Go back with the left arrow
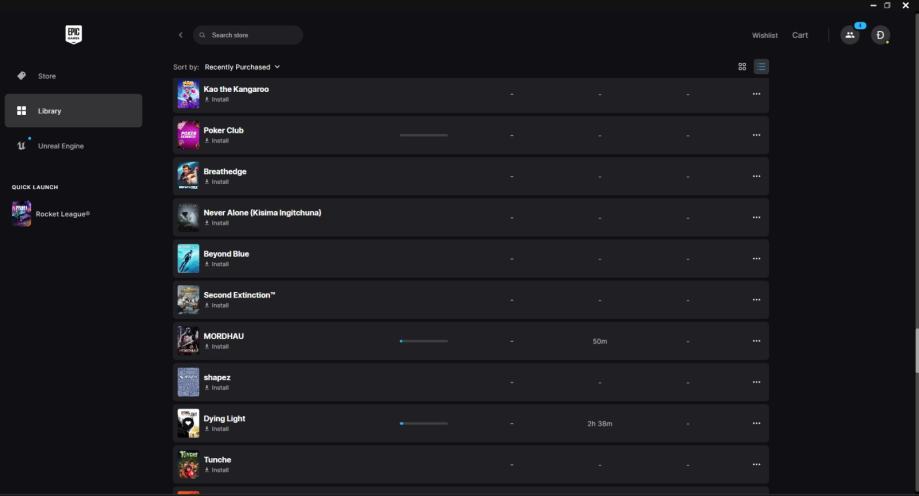Screen dimensions: 919x496 tap(181, 35)
